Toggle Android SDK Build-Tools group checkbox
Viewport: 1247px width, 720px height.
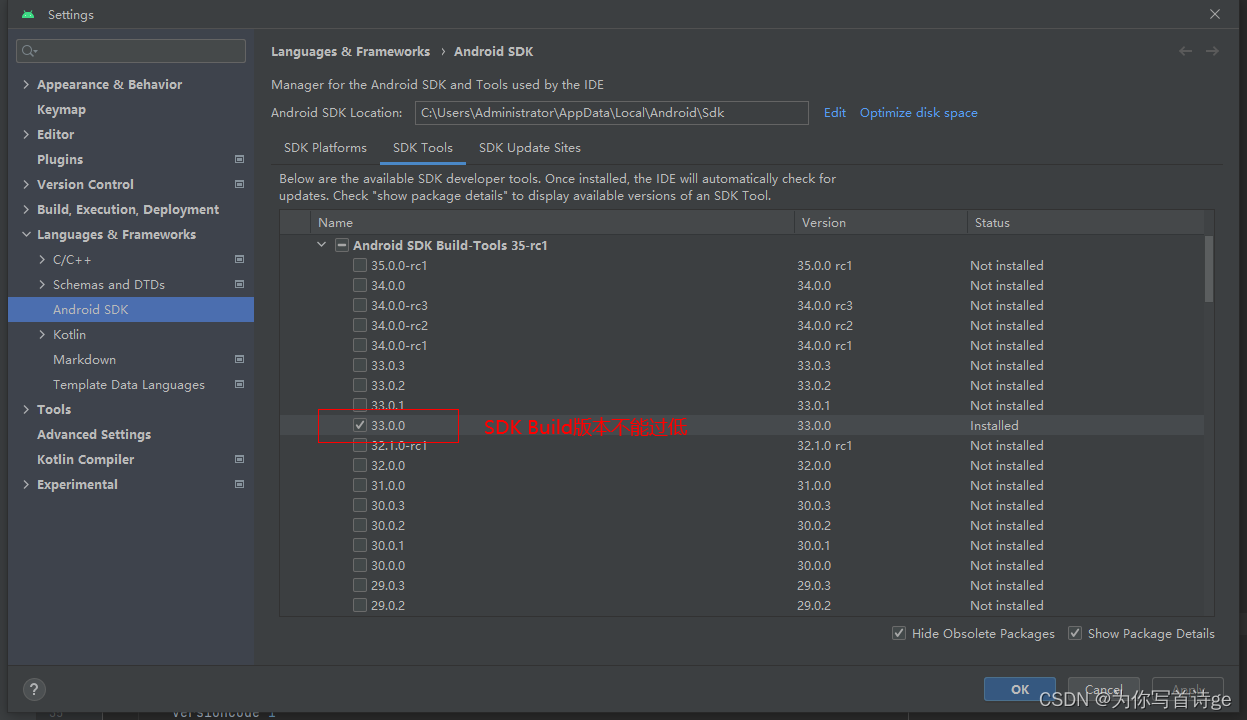point(342,245)
